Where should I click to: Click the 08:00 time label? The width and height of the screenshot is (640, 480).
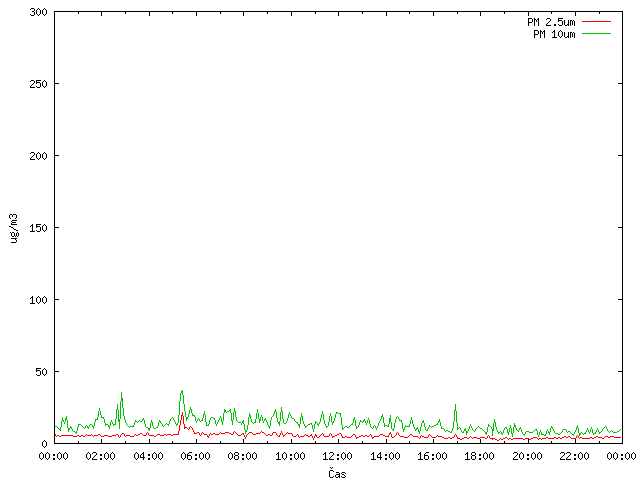242,456
